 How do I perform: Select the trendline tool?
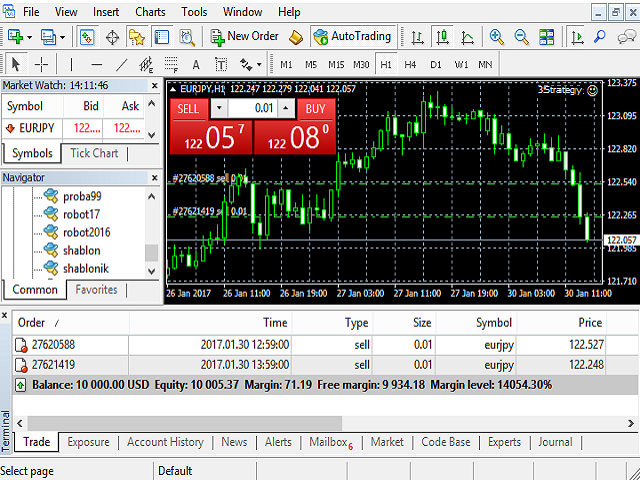click(x=122, y=64)
